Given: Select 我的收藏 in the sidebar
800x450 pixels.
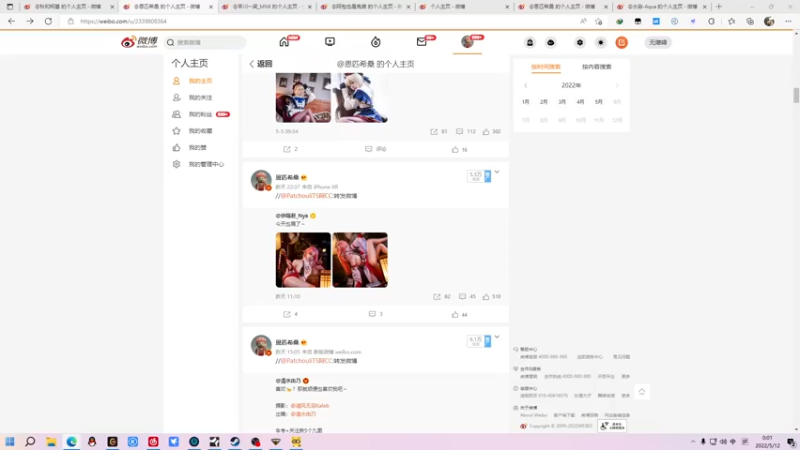Looking at the screenshot, I should click(x=200, y=131).
